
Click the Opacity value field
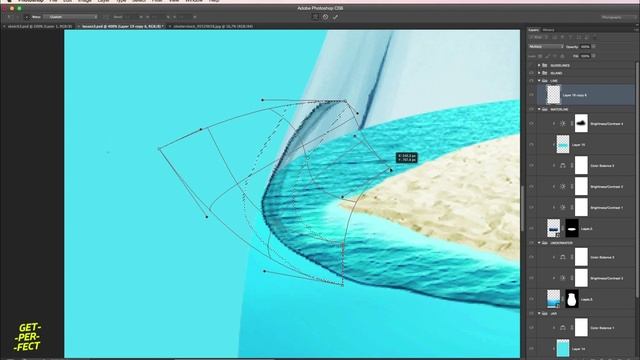585,47
